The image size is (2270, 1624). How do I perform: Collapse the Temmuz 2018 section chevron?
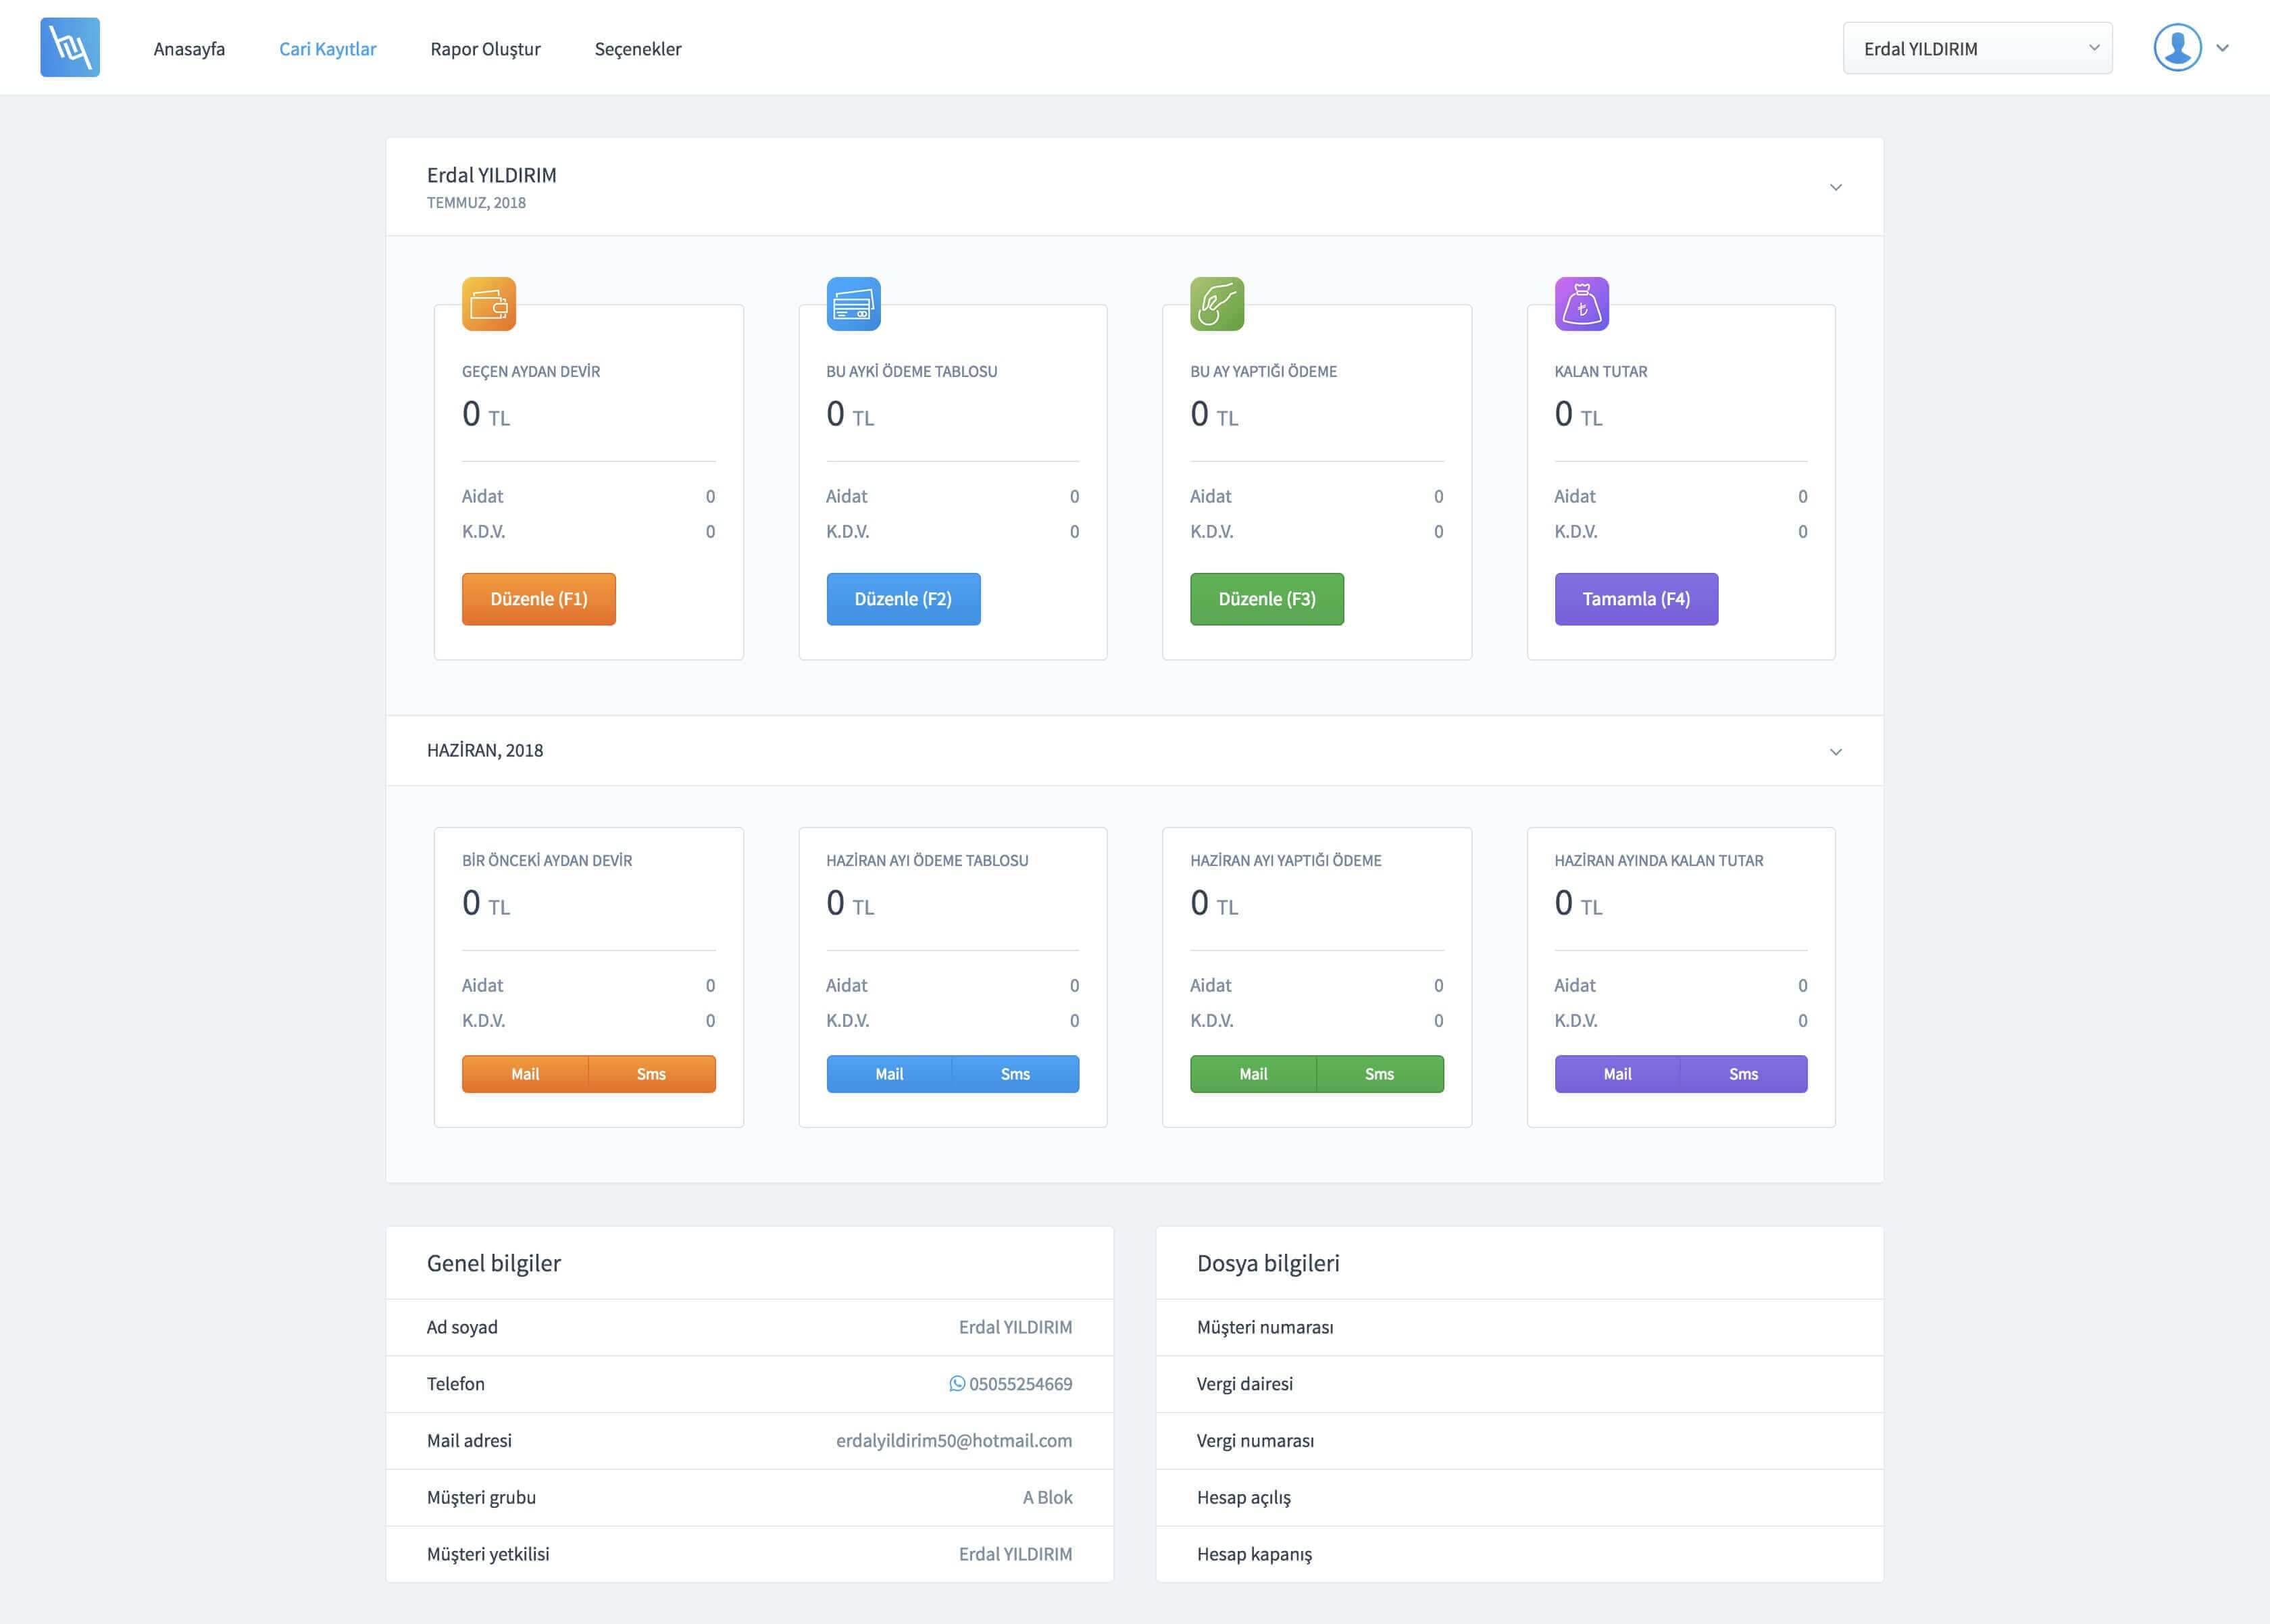[x=1835, y=187]
